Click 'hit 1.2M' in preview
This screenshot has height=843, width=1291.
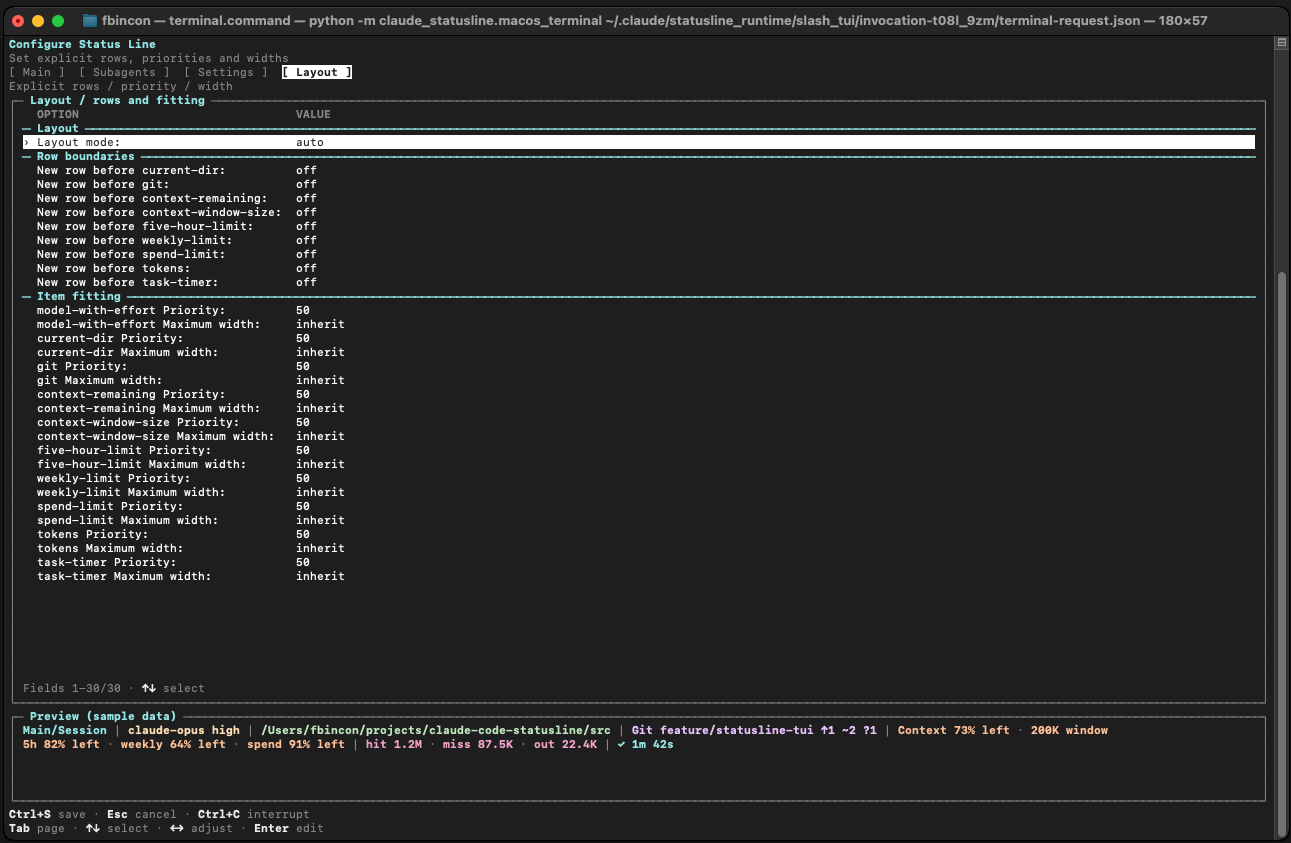click(x=393, y=744)
